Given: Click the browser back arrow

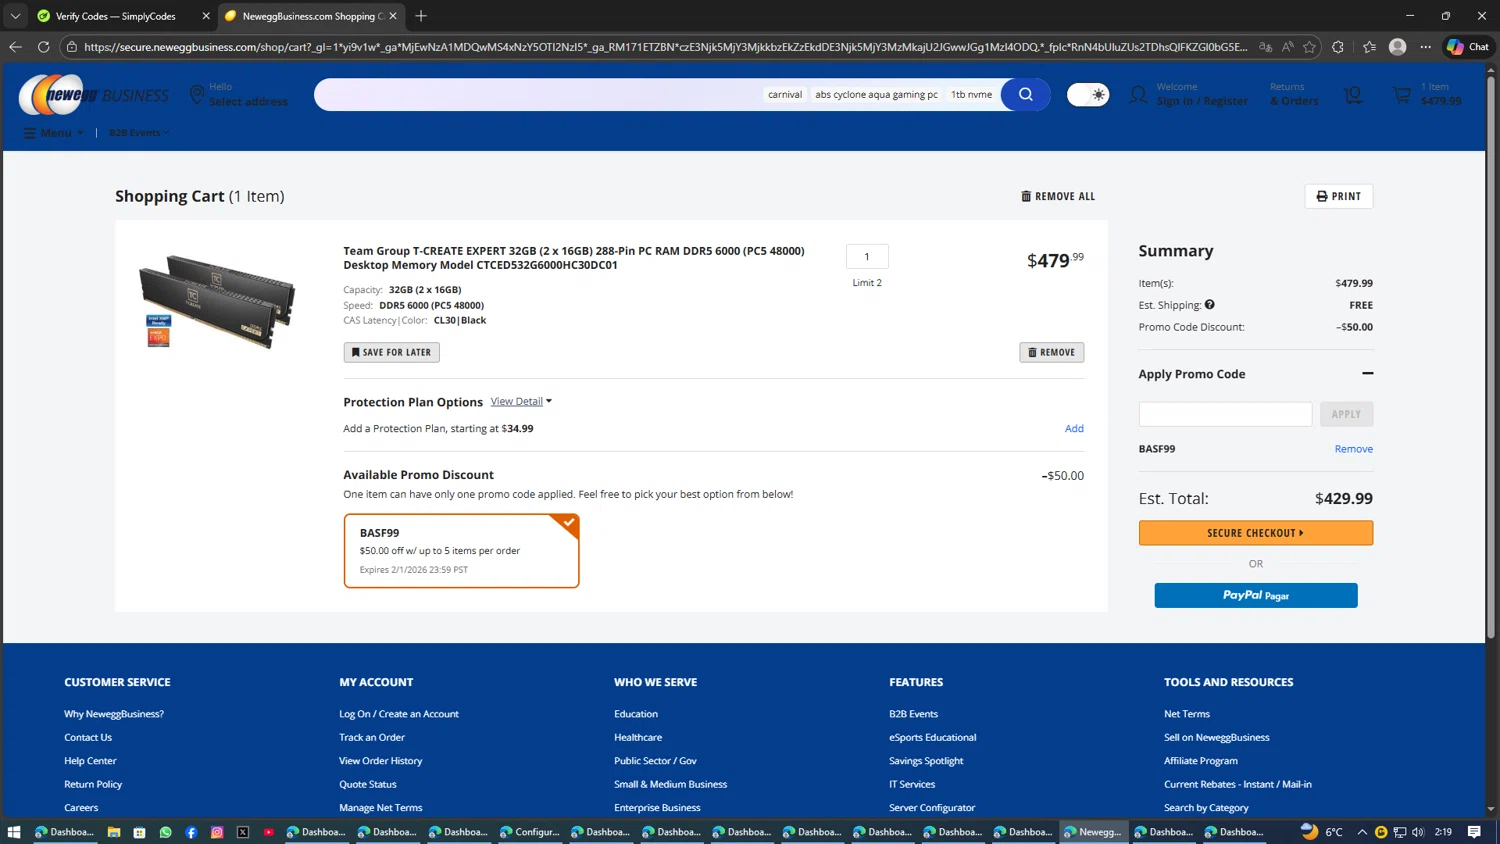Looking at the screenshot, I should (x=15, y=47).
